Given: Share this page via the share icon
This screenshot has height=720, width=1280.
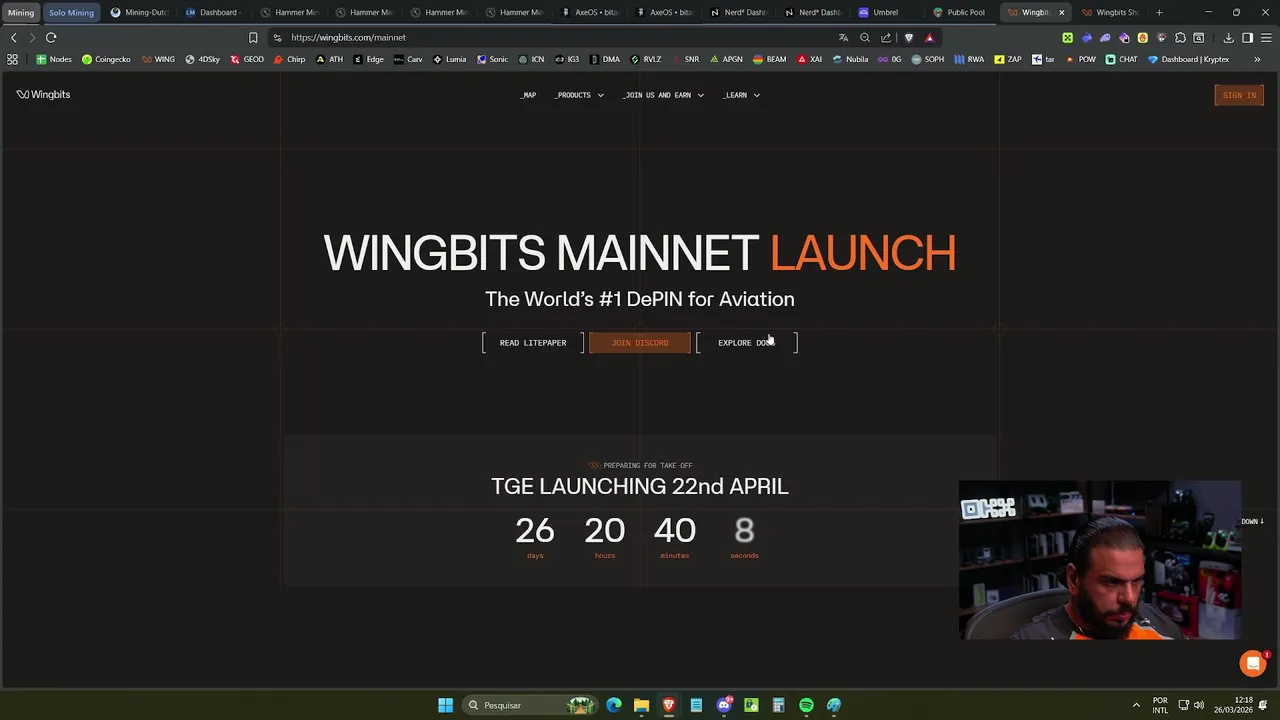Looking at the screenshot, I should point(886,37).
